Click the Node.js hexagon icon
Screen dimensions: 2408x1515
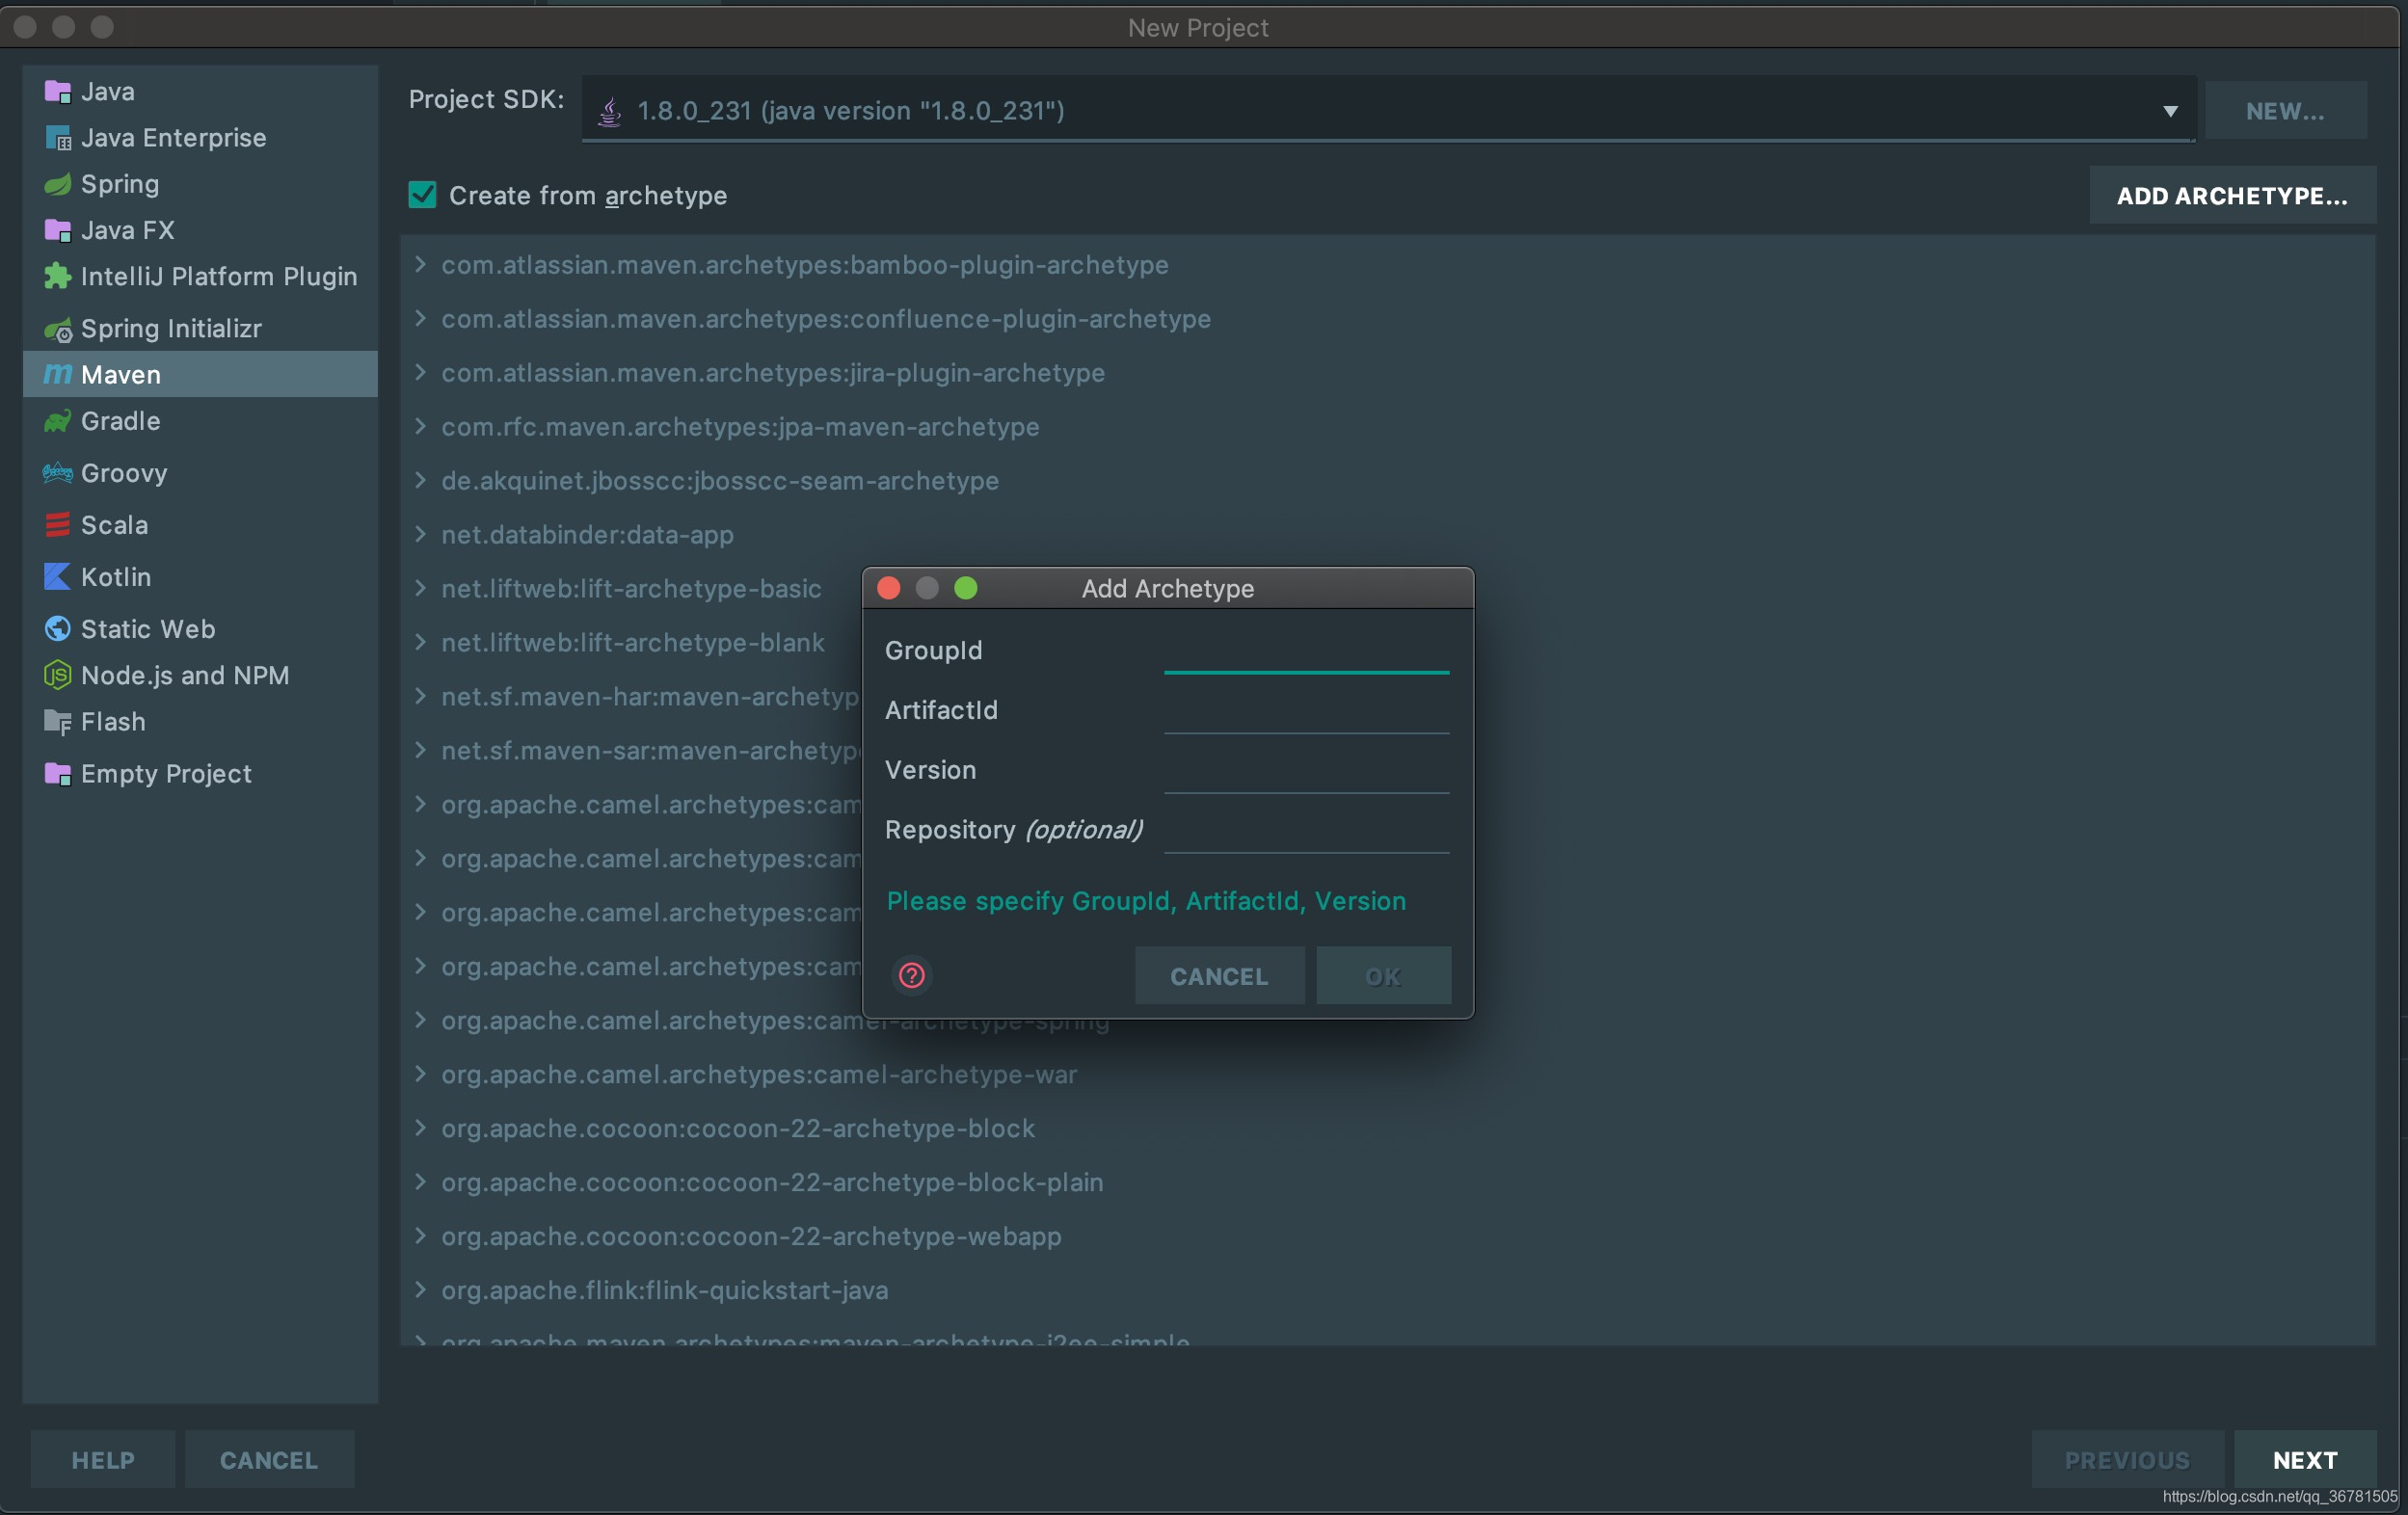(x=58, y=675)
